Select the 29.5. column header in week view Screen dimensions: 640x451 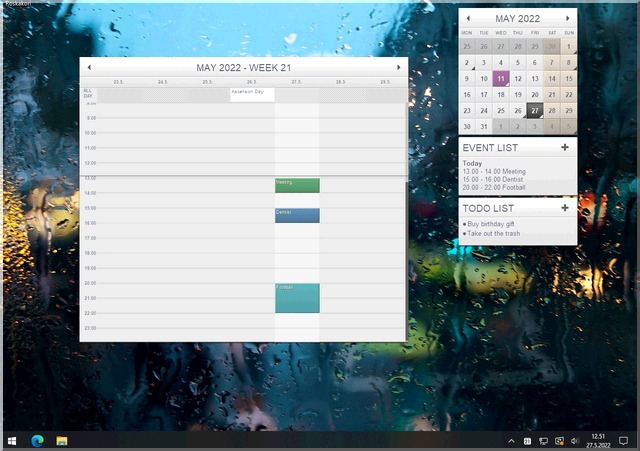pyautogui.click(x=385, y=82)
